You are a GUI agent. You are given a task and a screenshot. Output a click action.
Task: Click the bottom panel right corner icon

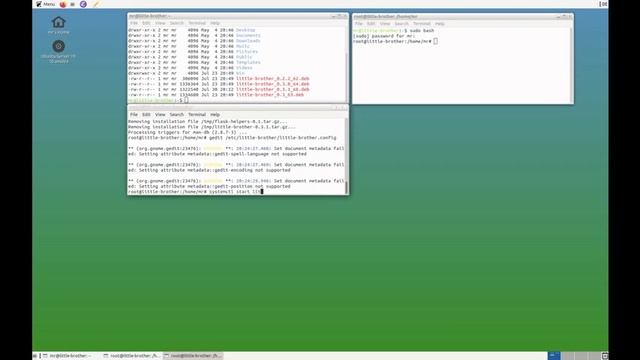[x=605, y=356]
